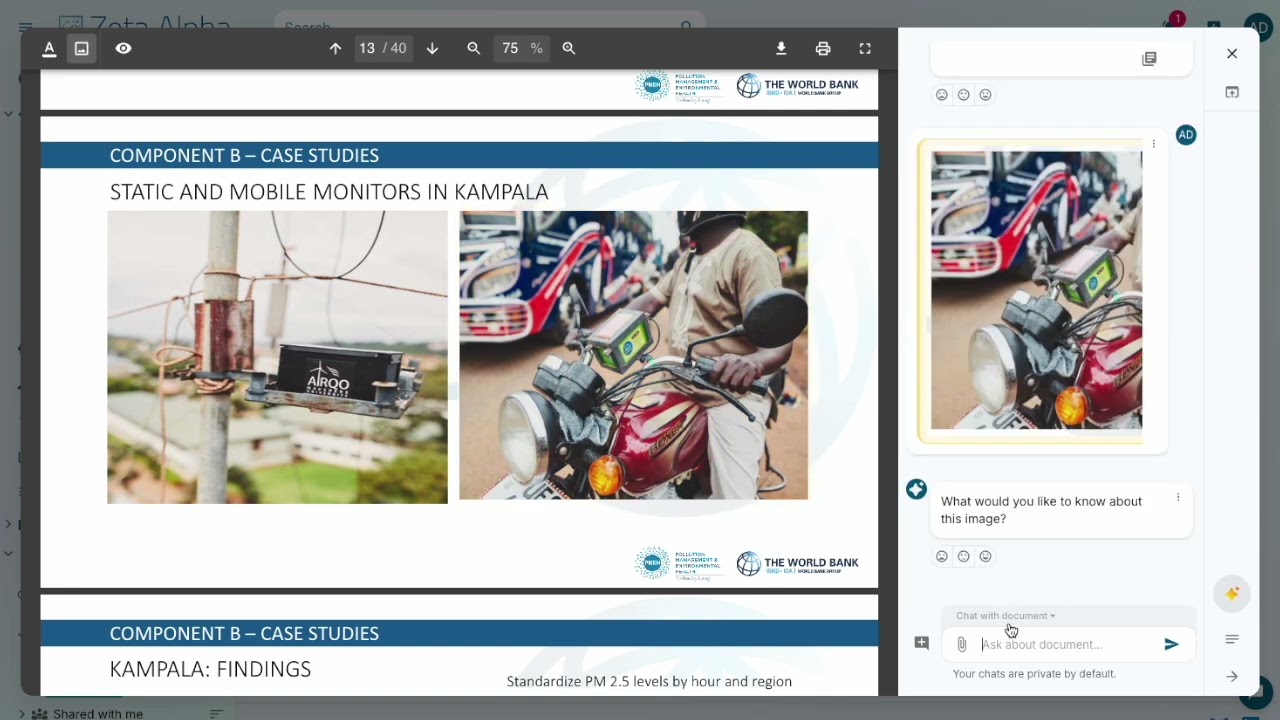Toggle the image selection tool
Screen dimensions: 1280x720
click(x=82, y=48)
